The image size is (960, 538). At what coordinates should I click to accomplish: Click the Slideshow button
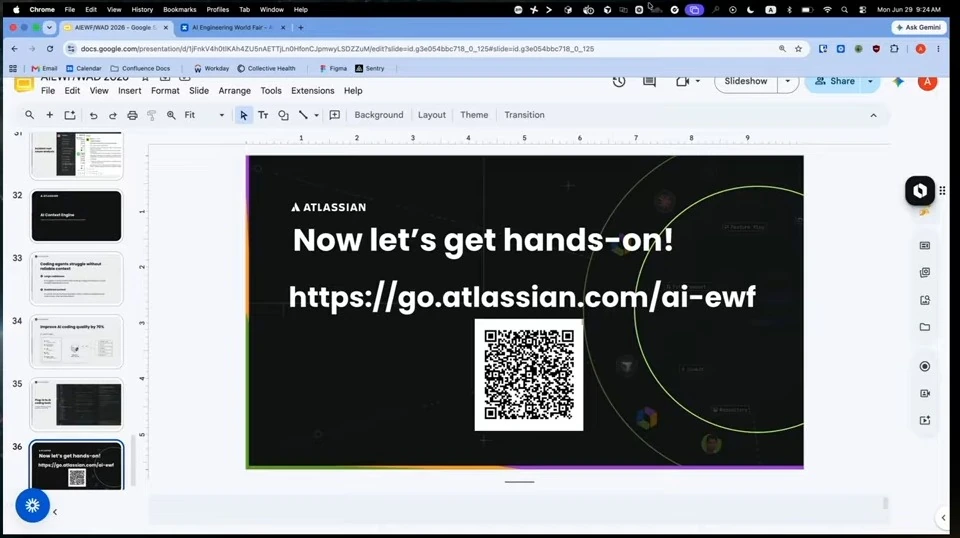coord(746,81)
